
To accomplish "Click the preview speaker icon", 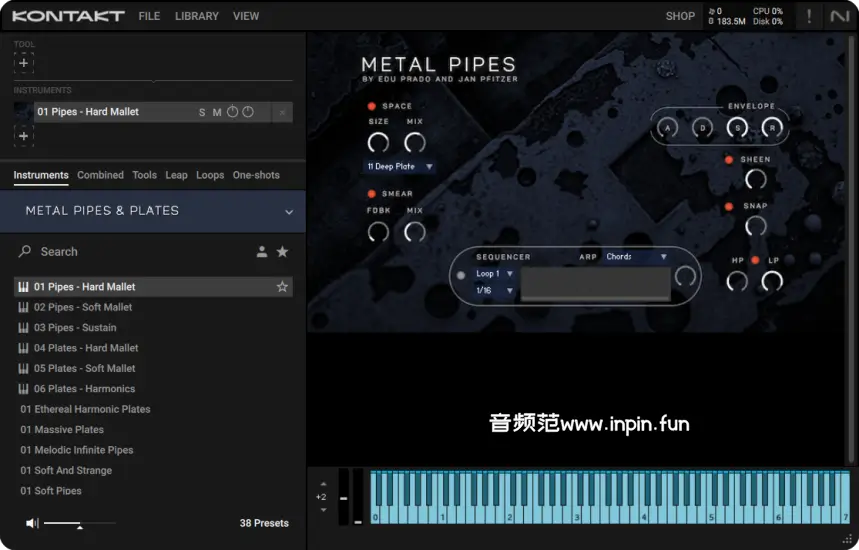I will [x=32, y=523].
